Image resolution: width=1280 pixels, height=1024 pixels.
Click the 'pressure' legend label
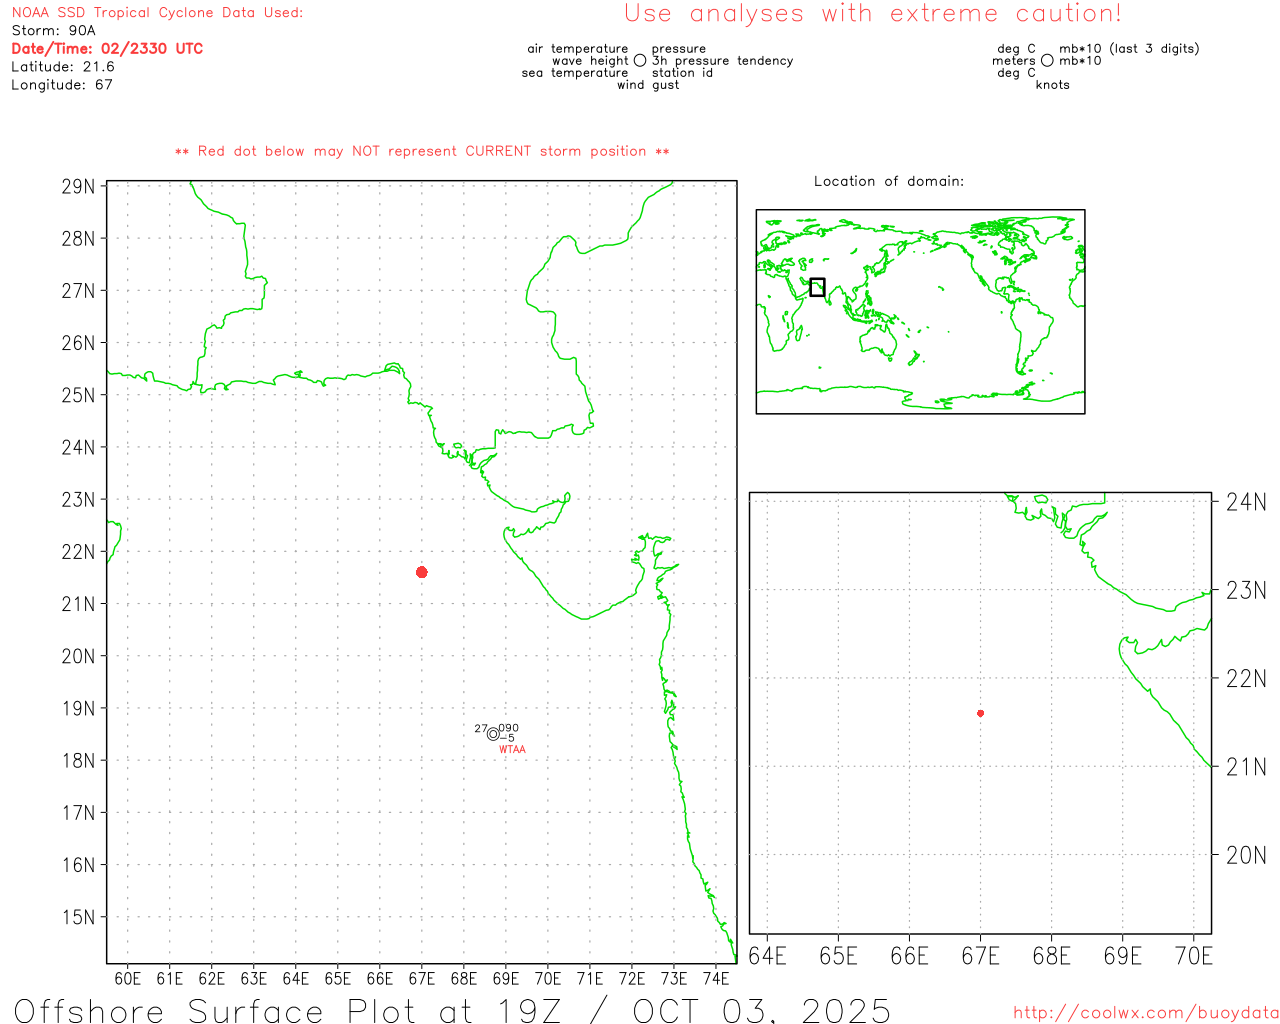click(x=679, y=49)
